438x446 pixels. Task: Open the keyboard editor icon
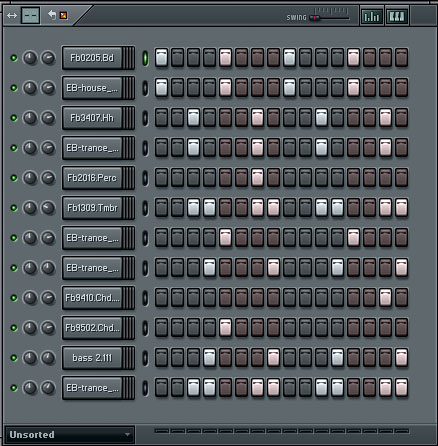click(x=397, y=16)
